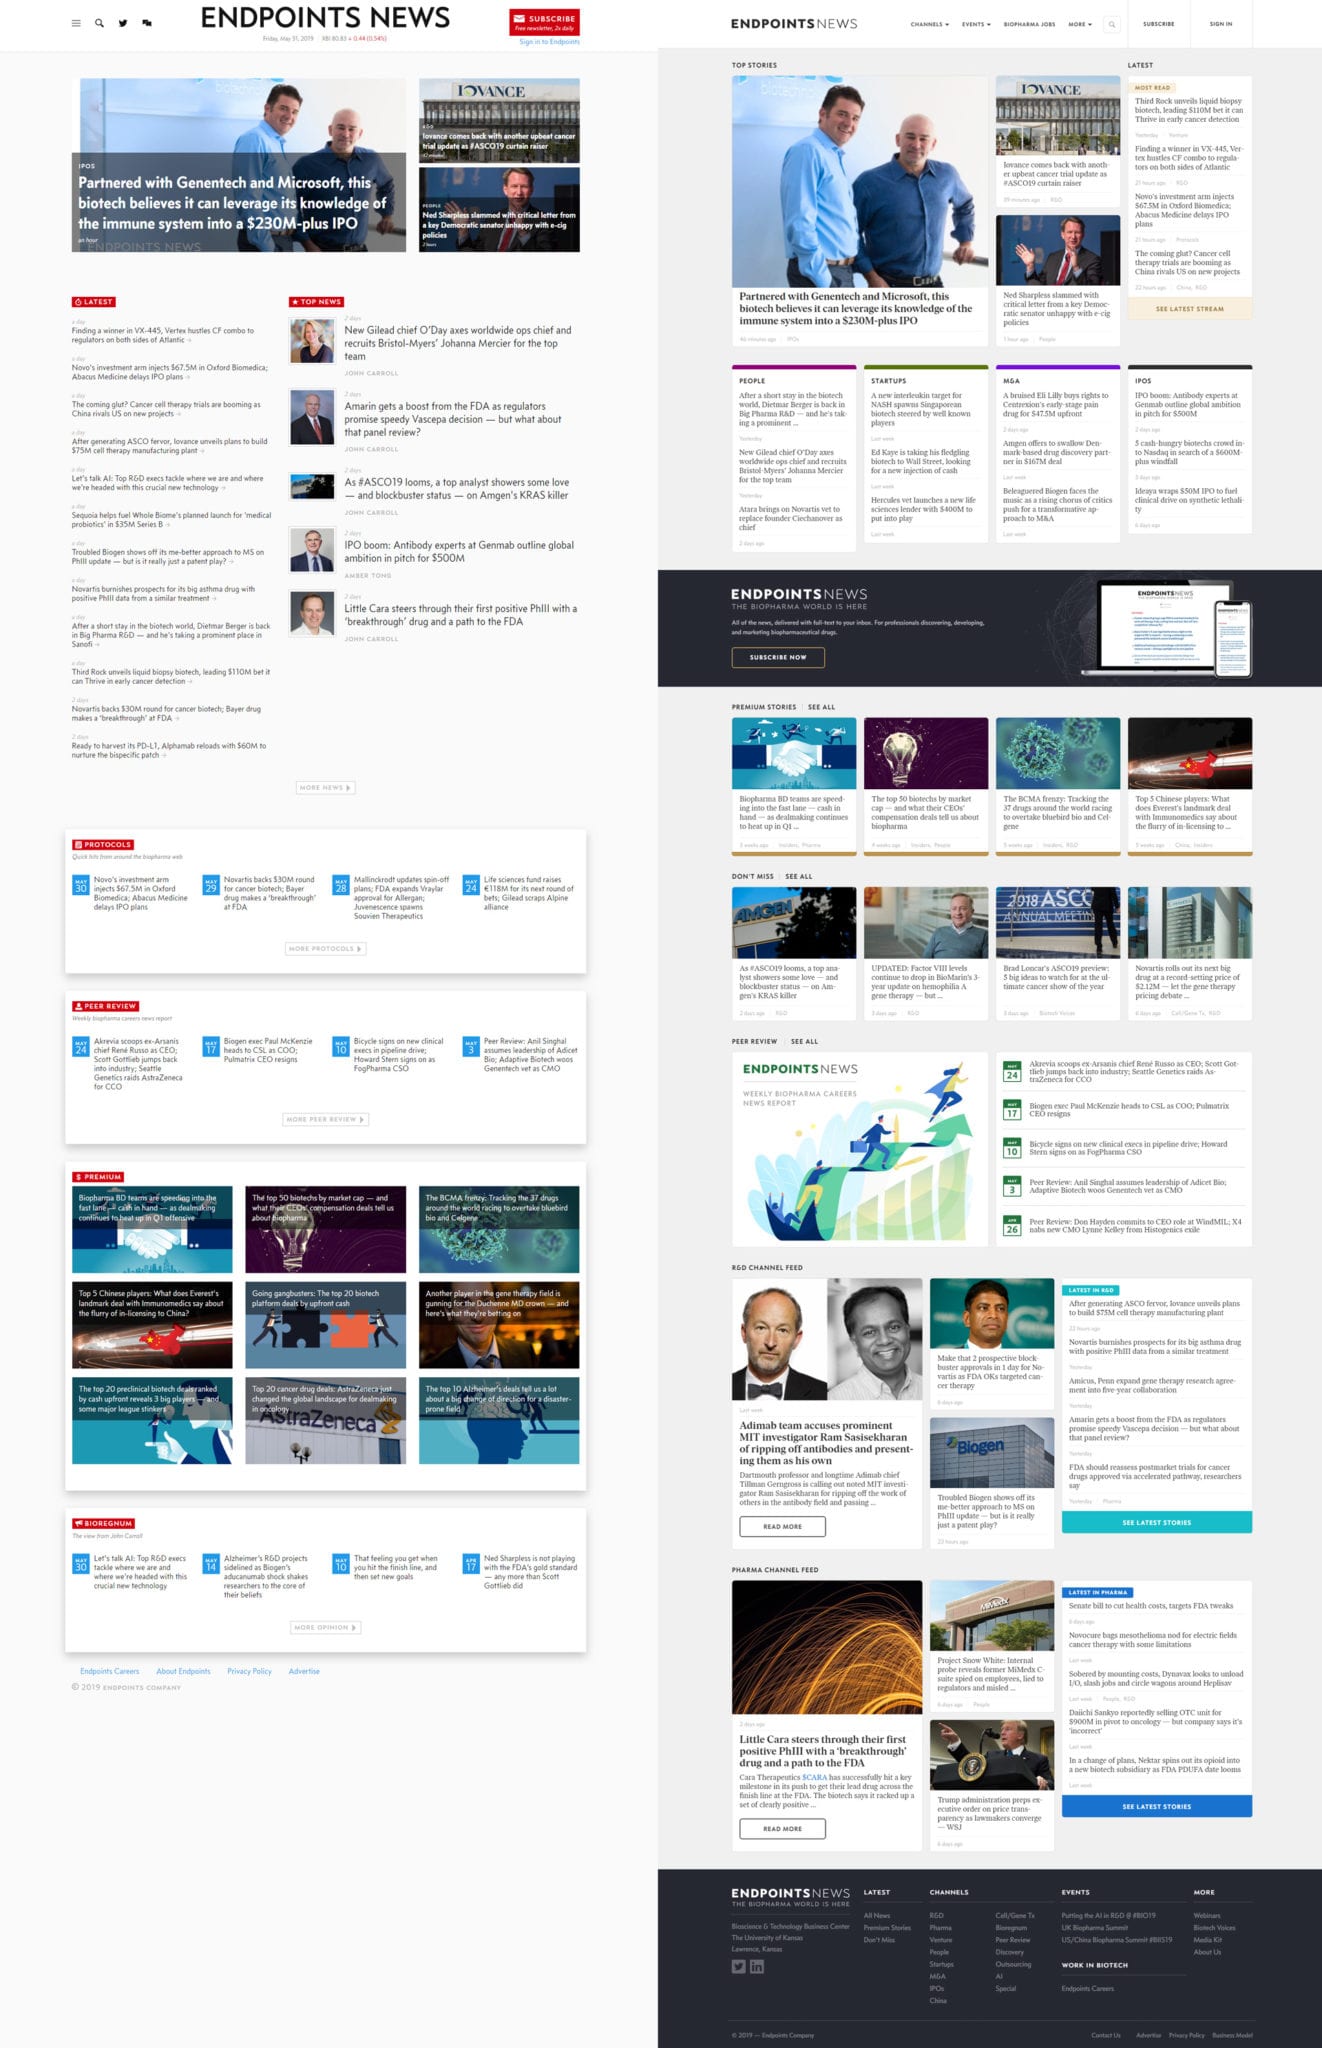Click Subscribe Now on the dark banner

[778, 657]
